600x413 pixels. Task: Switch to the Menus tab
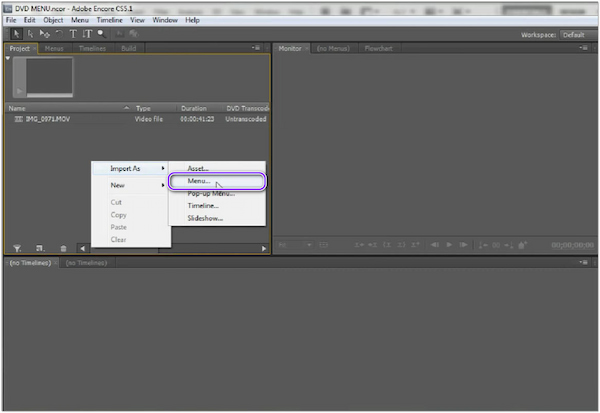(54, 49)
